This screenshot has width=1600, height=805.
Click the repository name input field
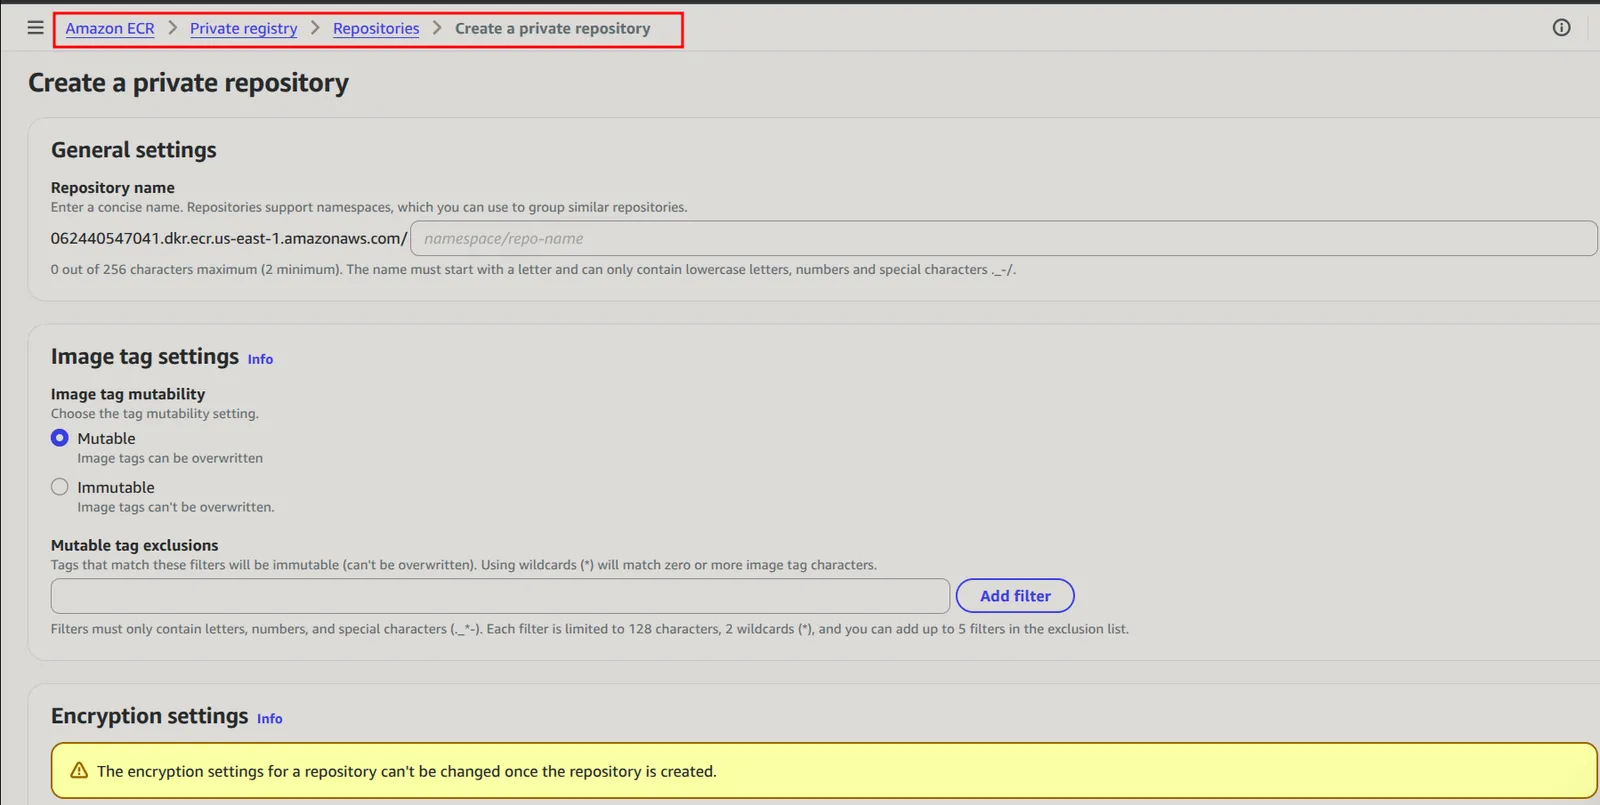pos(1003,239)
